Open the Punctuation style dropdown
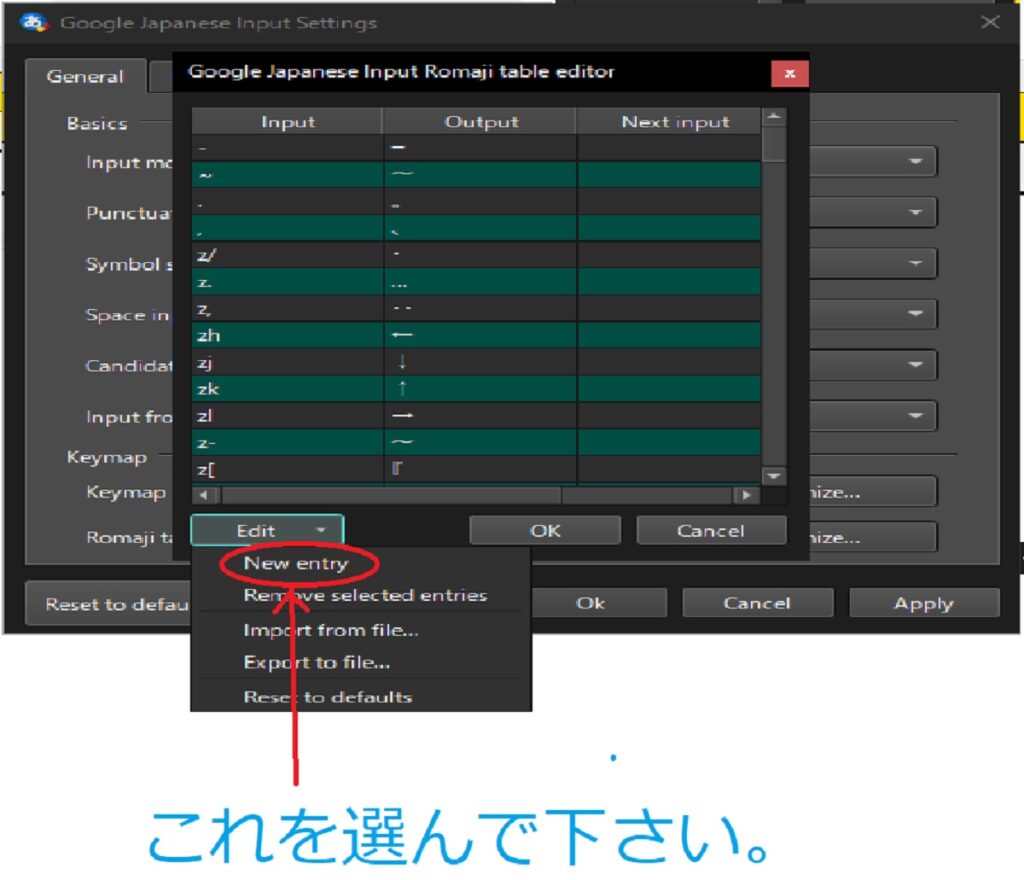Viewport: 1024px width, 880px height. pos(874,212)
